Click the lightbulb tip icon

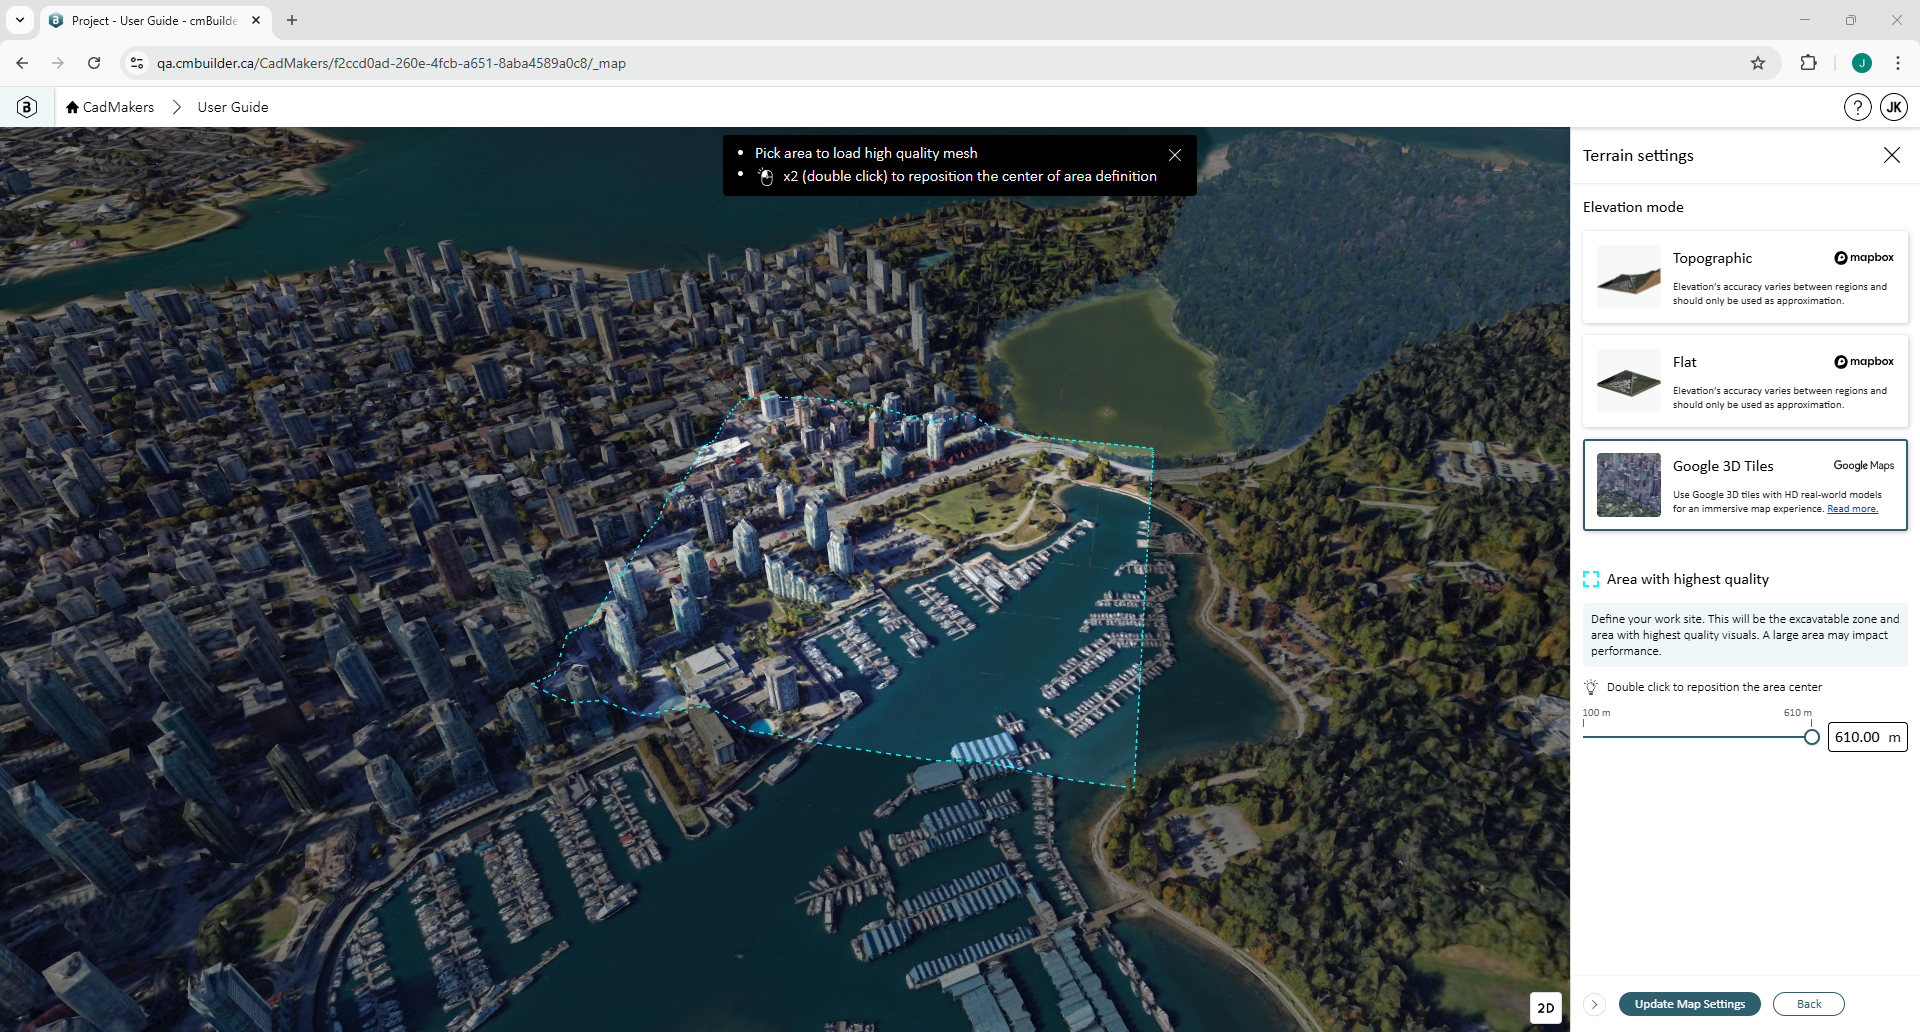point(1591,687)
